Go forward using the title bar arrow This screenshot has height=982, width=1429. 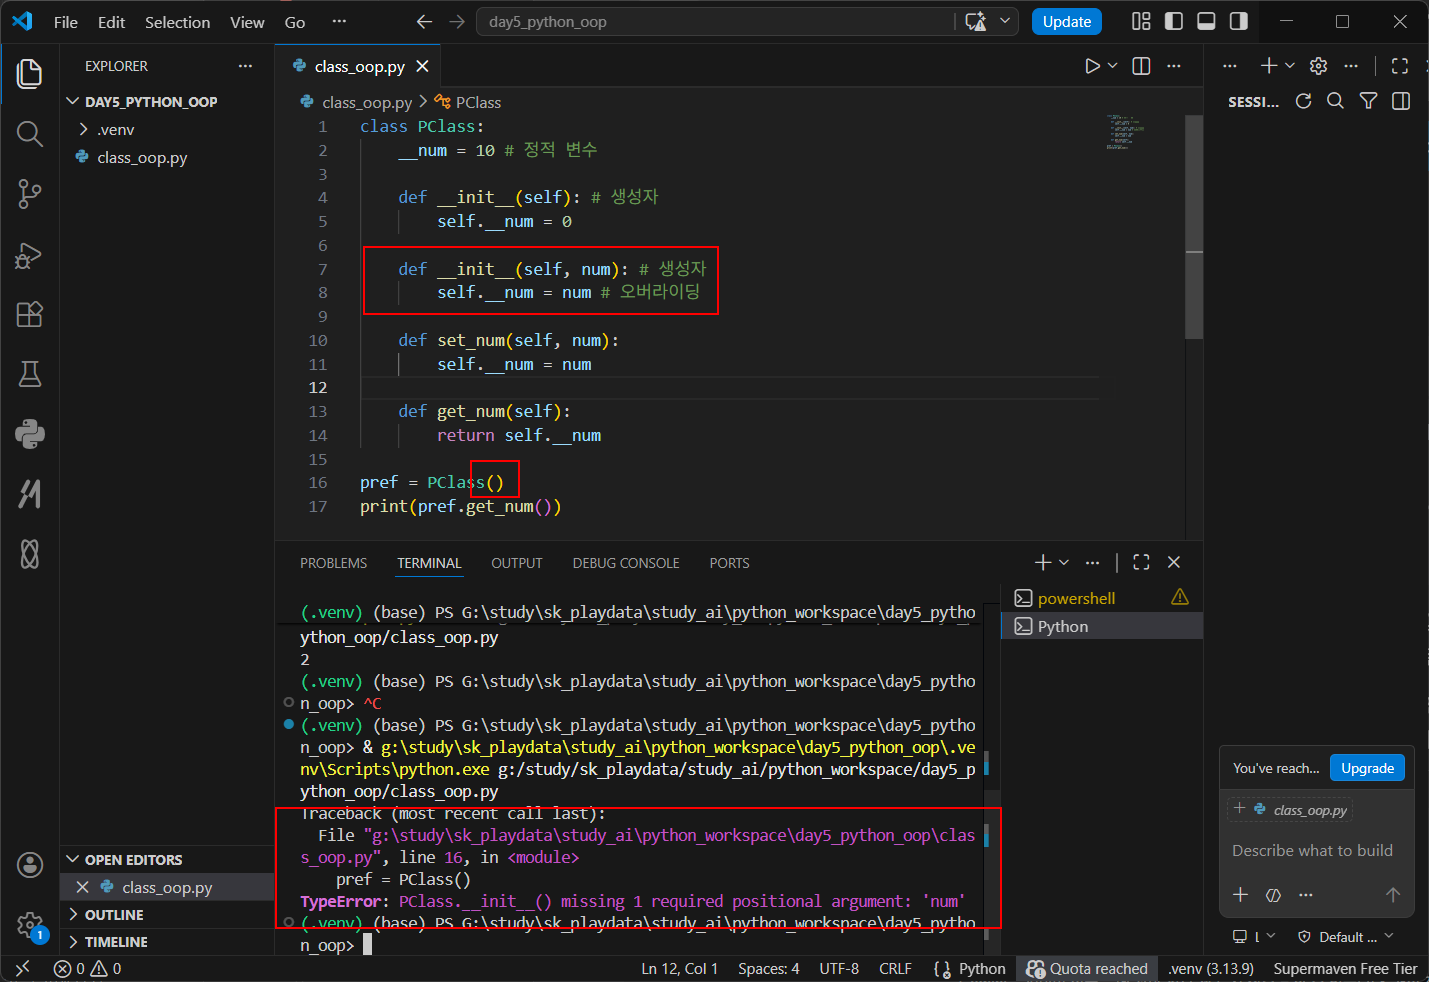[x=457, y=22]
